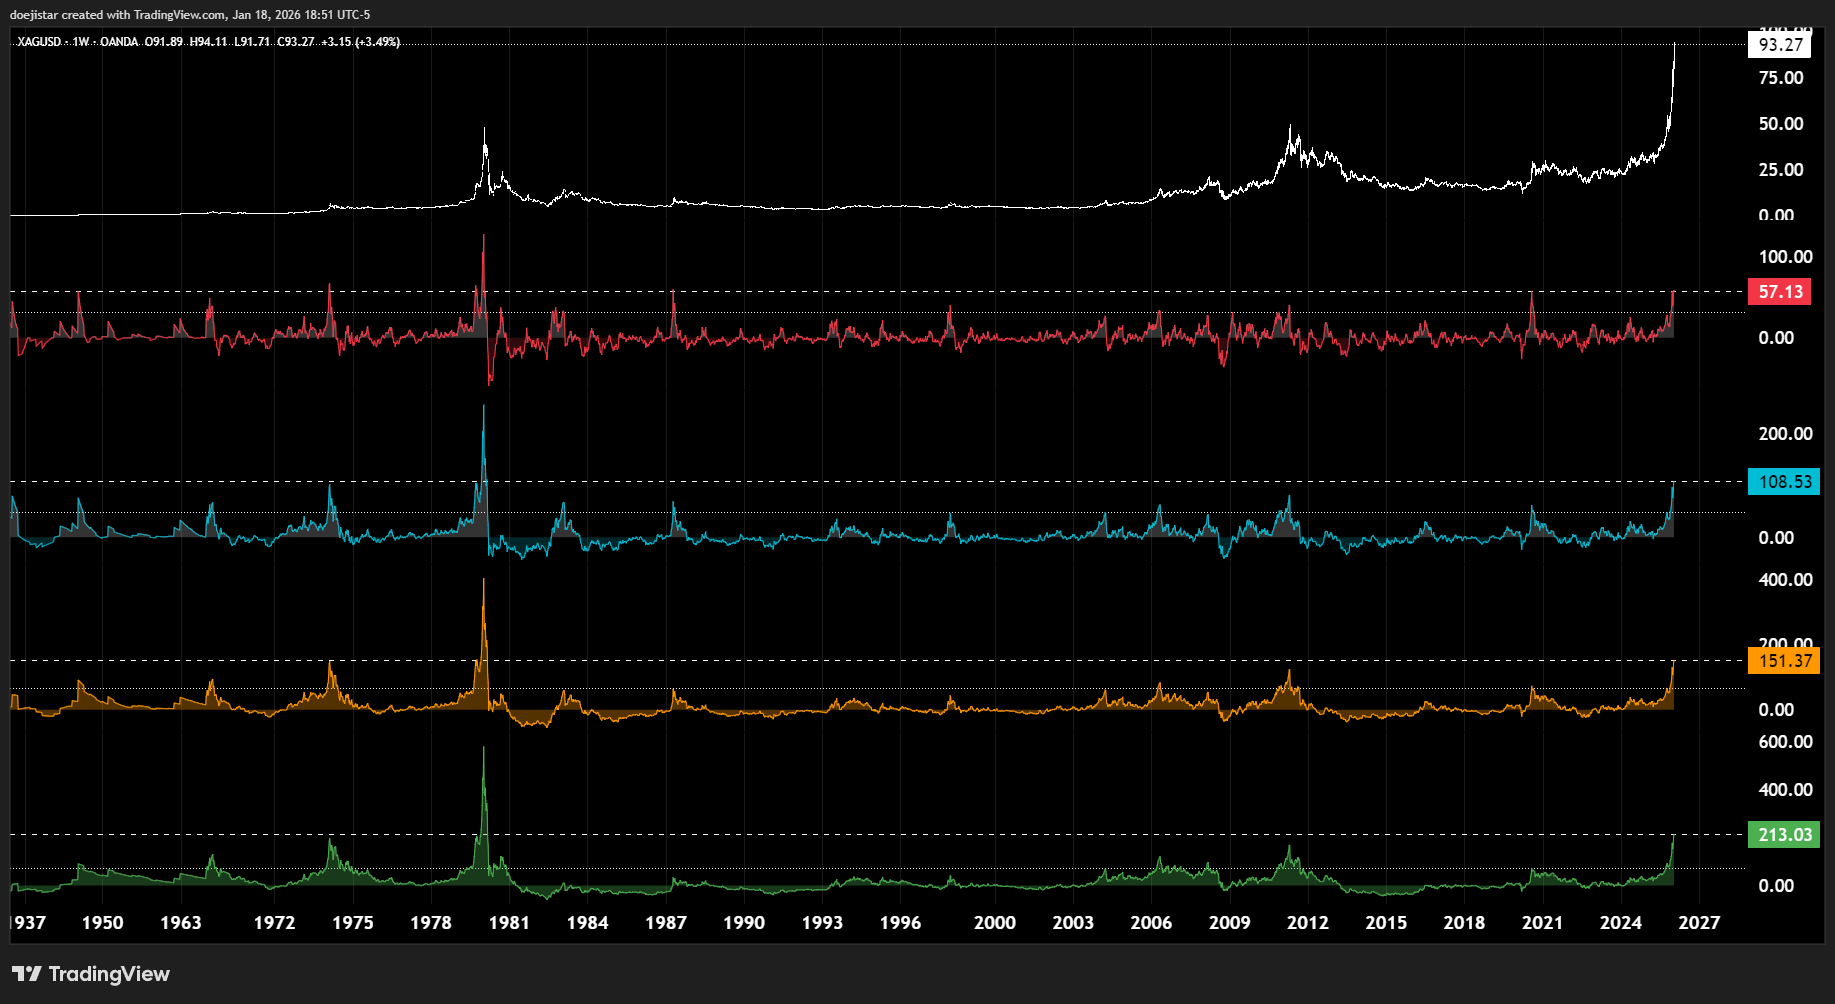The height and width of the screenshot is (1004, 1835).
Task: Open the doejistar created with TradingView.com header
Action: point(190,15)
